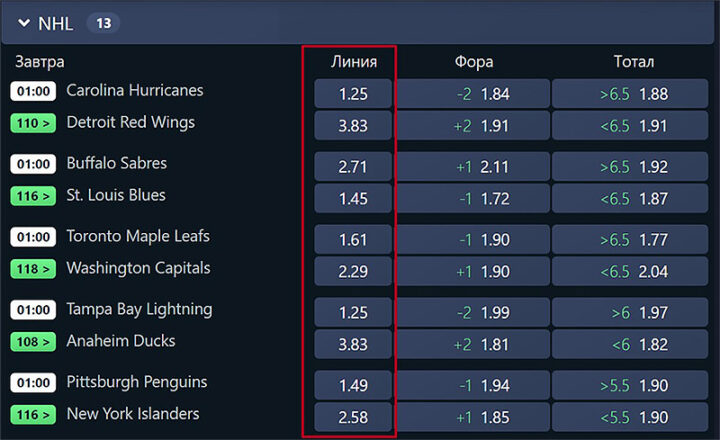This screenshot has height=440, width=720.
Task: Pick total under 6.5 at 2.04
Action: [633, 271]
